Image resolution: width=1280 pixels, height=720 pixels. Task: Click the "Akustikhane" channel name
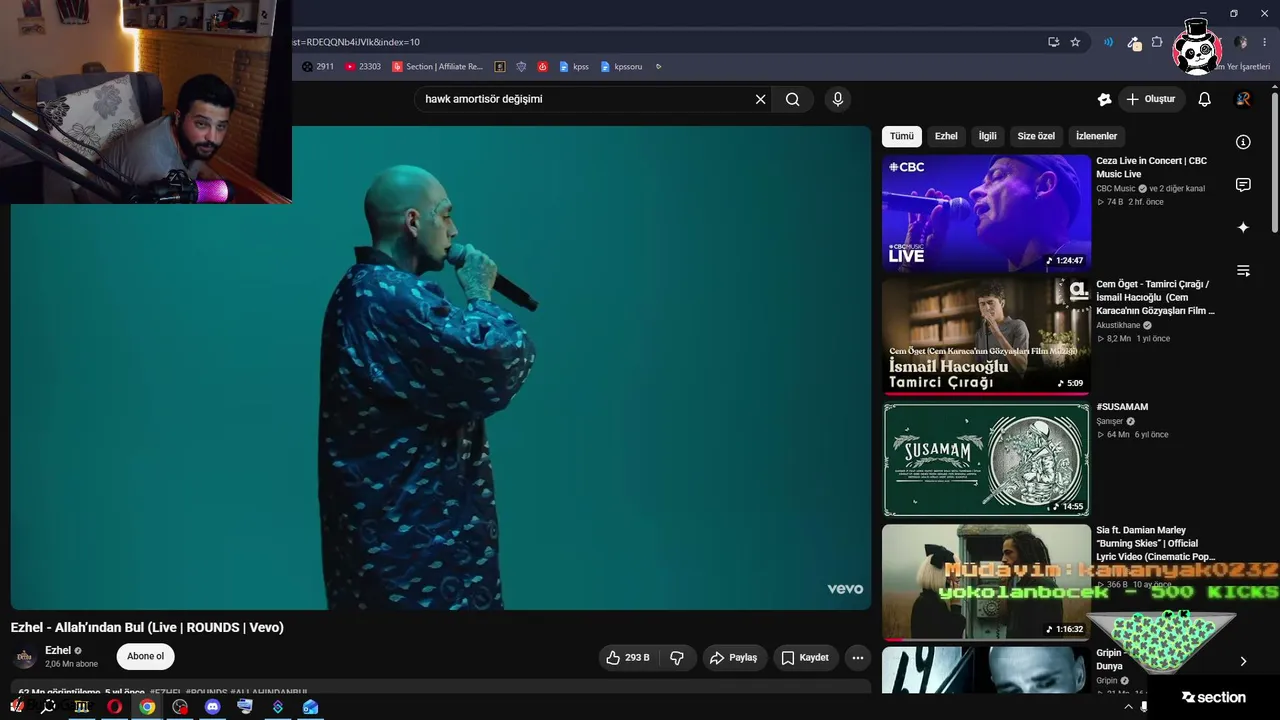click(x=1118, y=325)
